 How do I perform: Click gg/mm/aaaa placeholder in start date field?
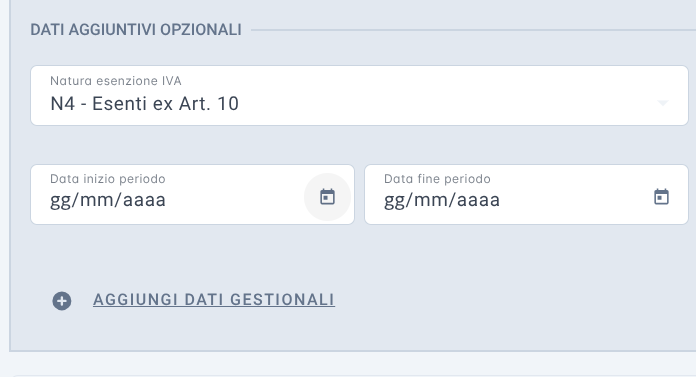pos(108,200)
